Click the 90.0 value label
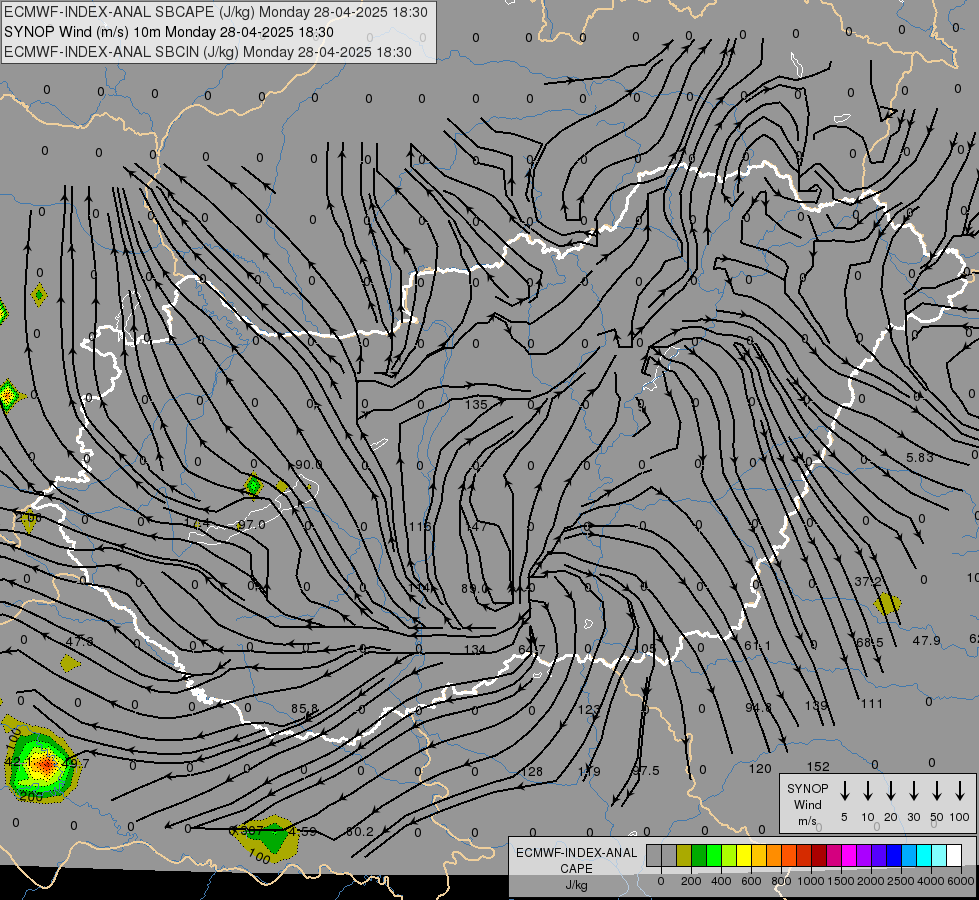 pyautogui.click(x=308, y=464)
